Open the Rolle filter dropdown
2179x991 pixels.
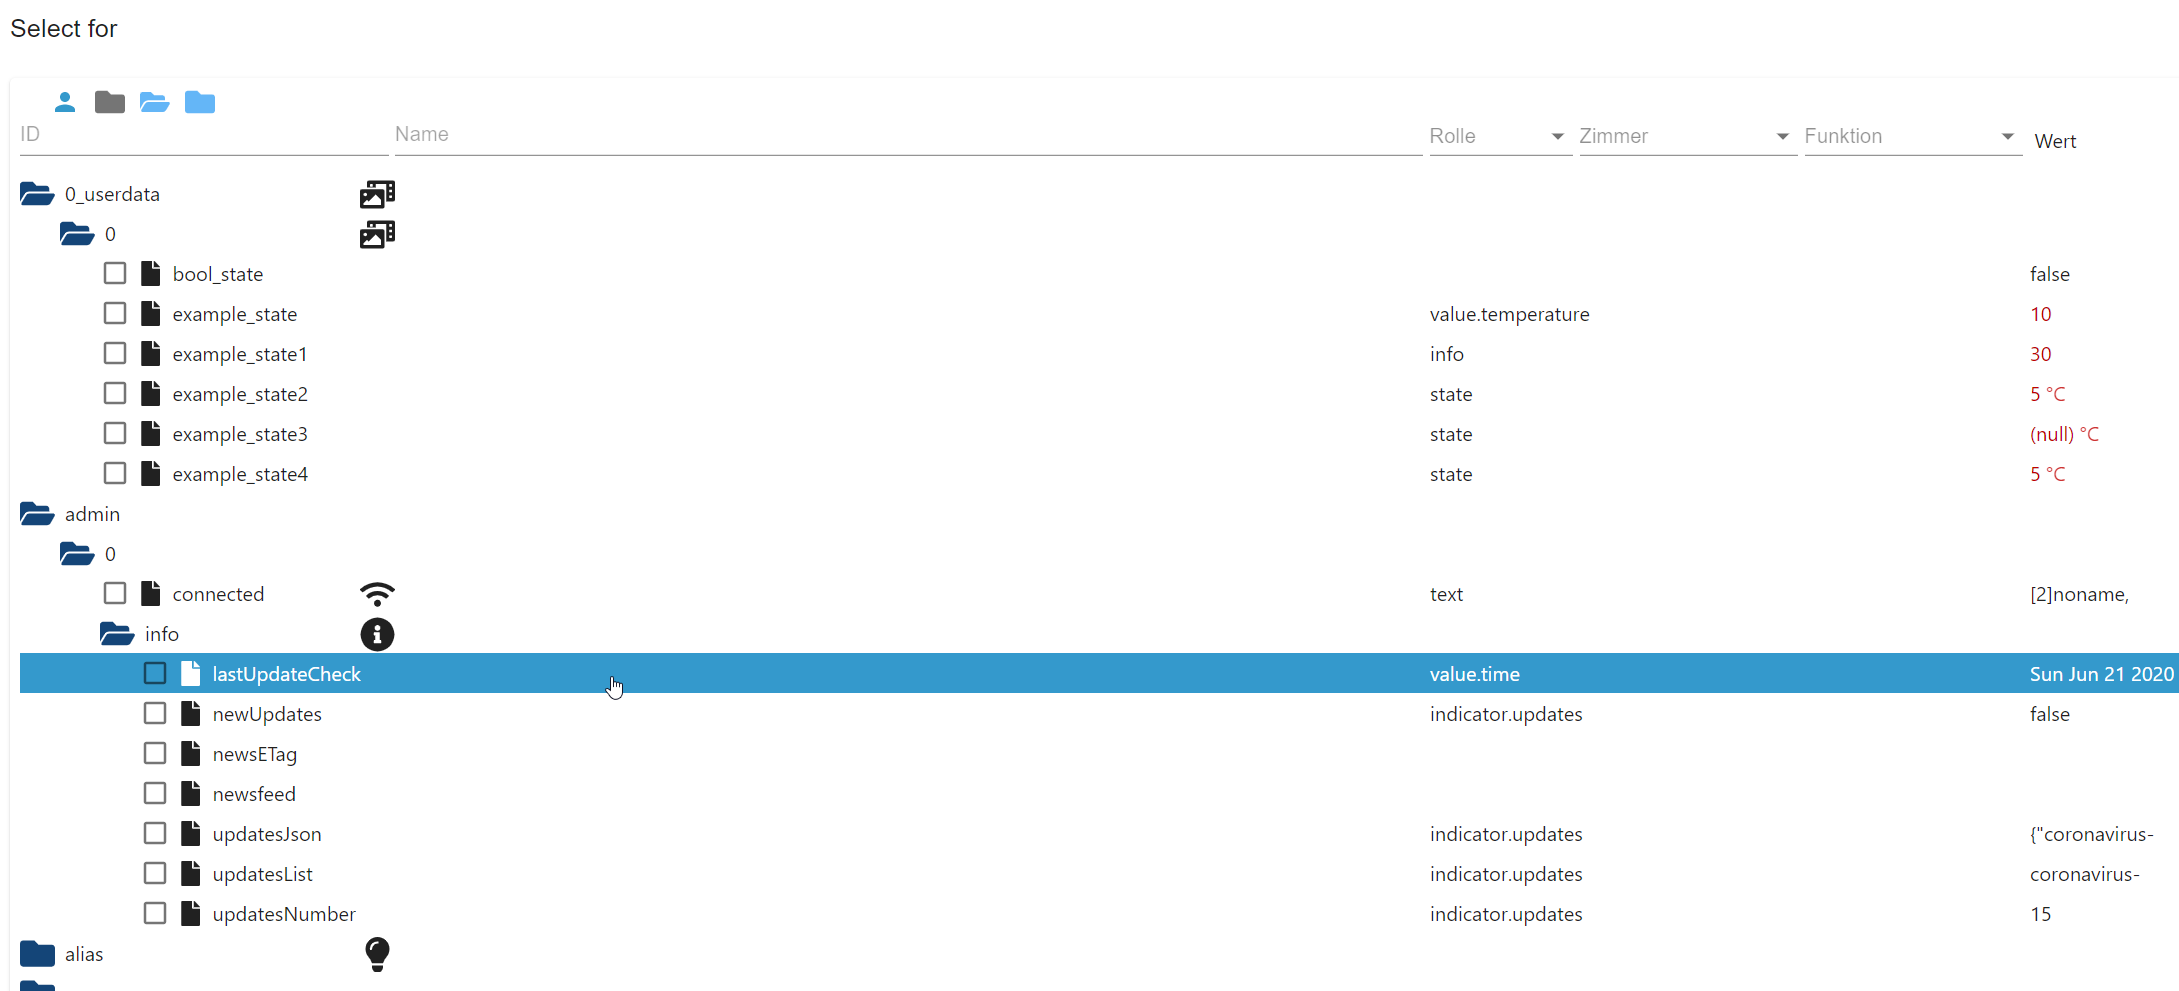tap(1500, 136)
